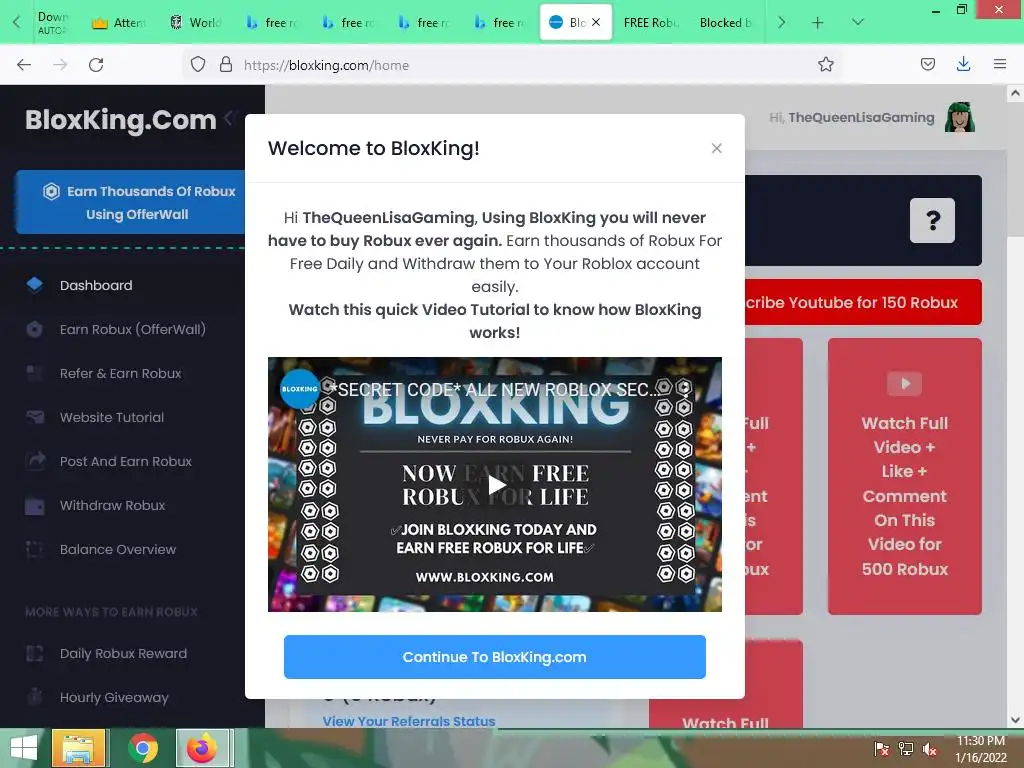Collapse sidebar with chevron beside logo
The image size is (1024, 768).
(229, 118)
